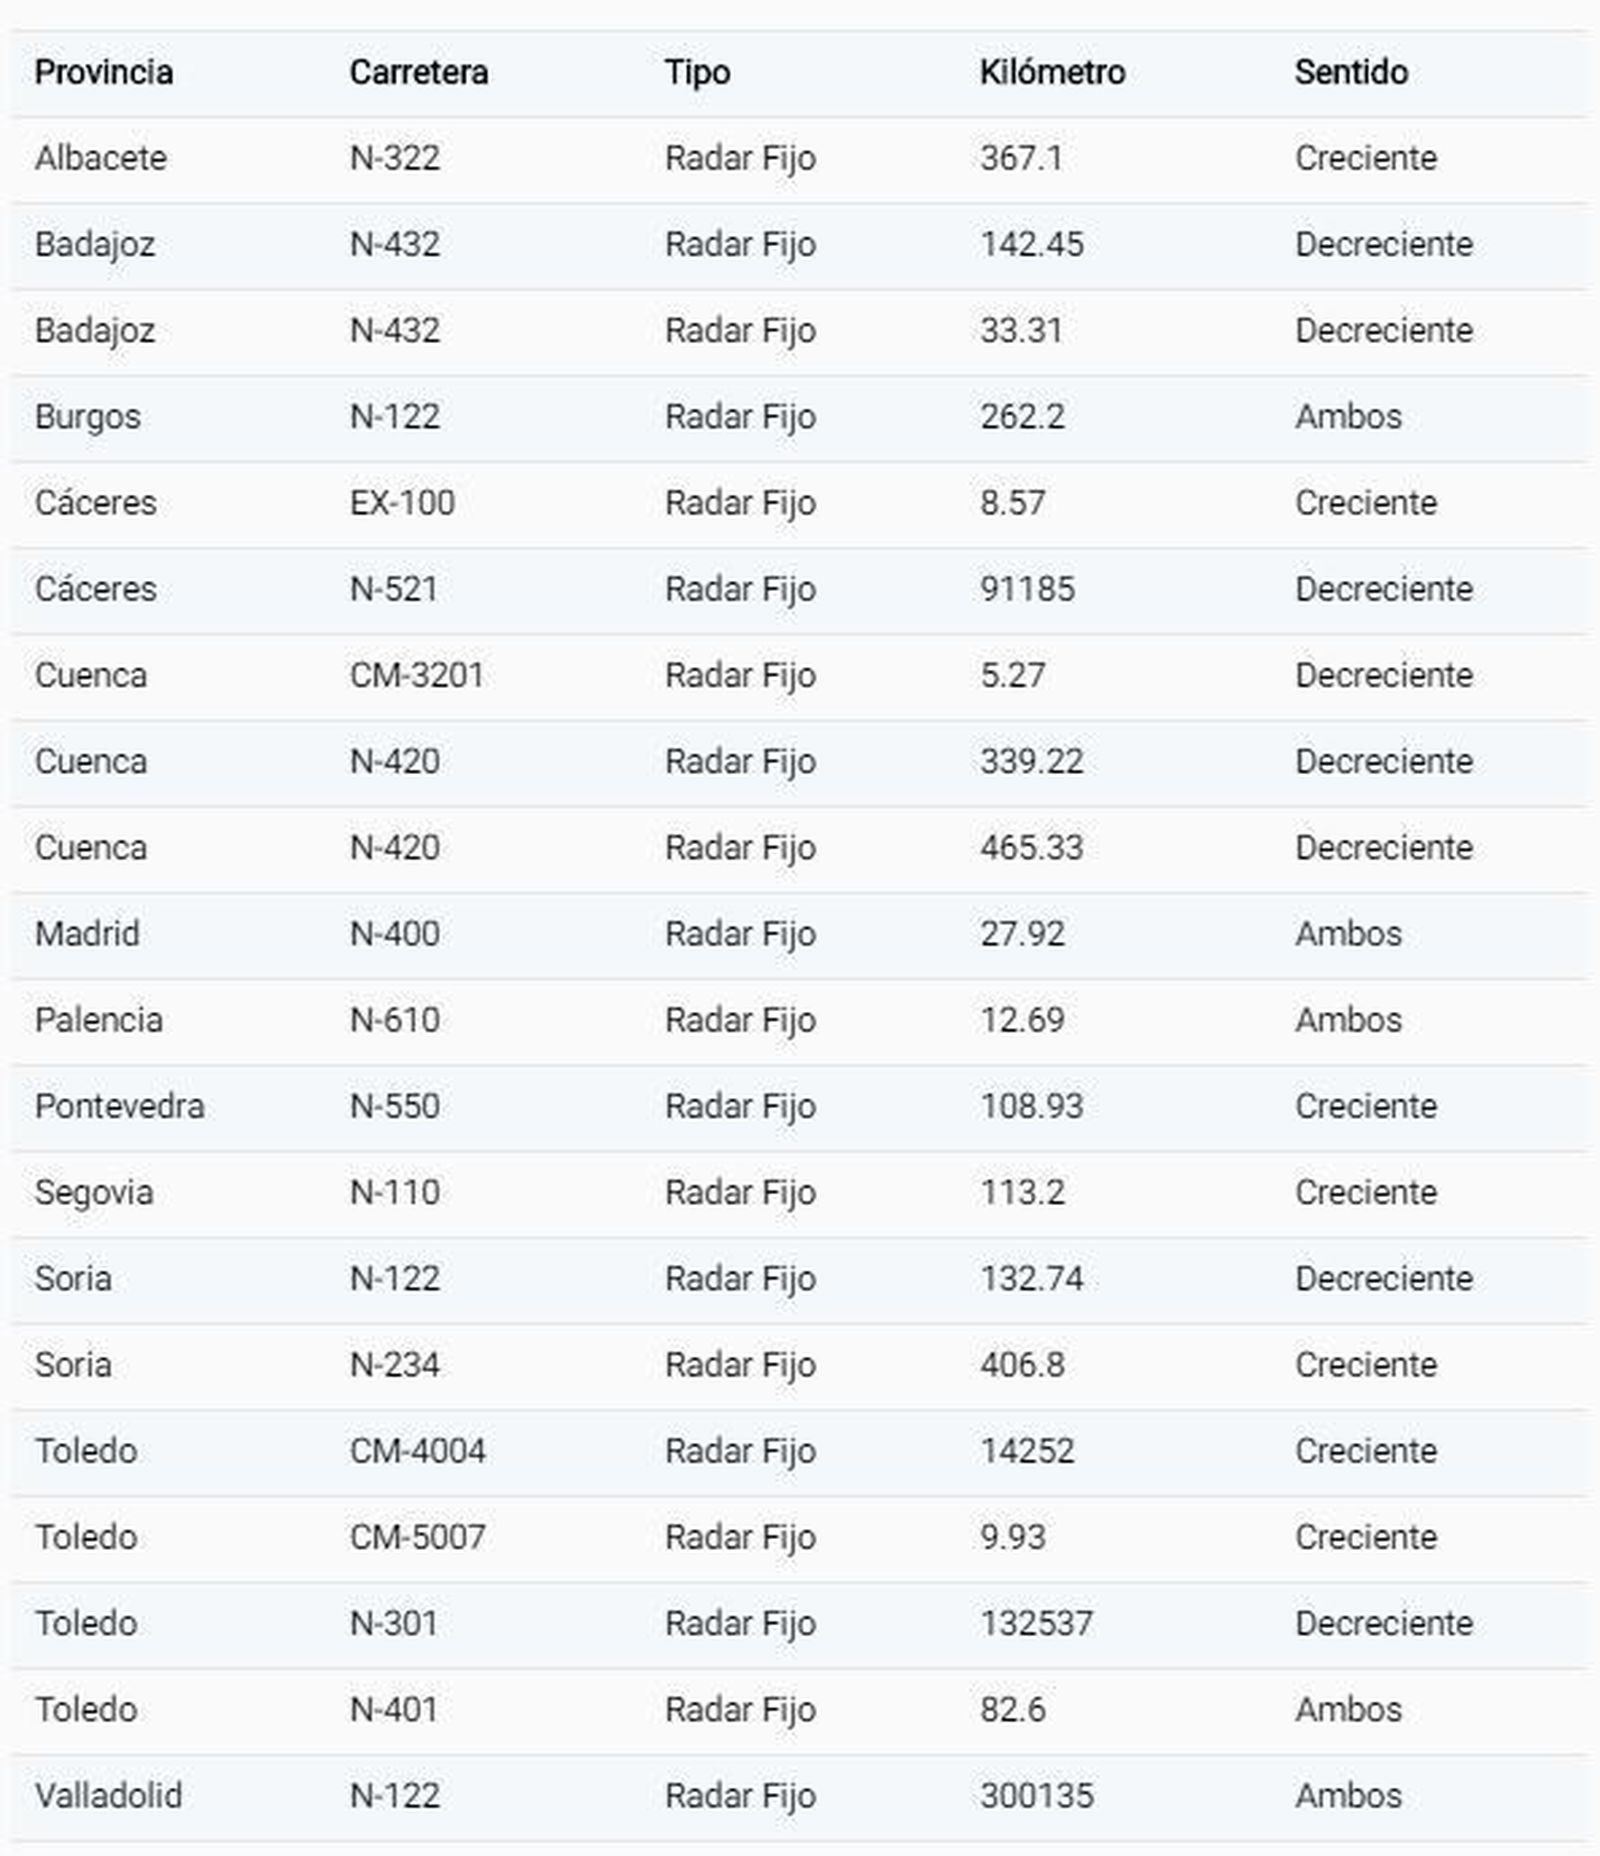1600x1856 pixels.
Task: Click the Valladolid province cell
Action: (x=108, y=1795)
